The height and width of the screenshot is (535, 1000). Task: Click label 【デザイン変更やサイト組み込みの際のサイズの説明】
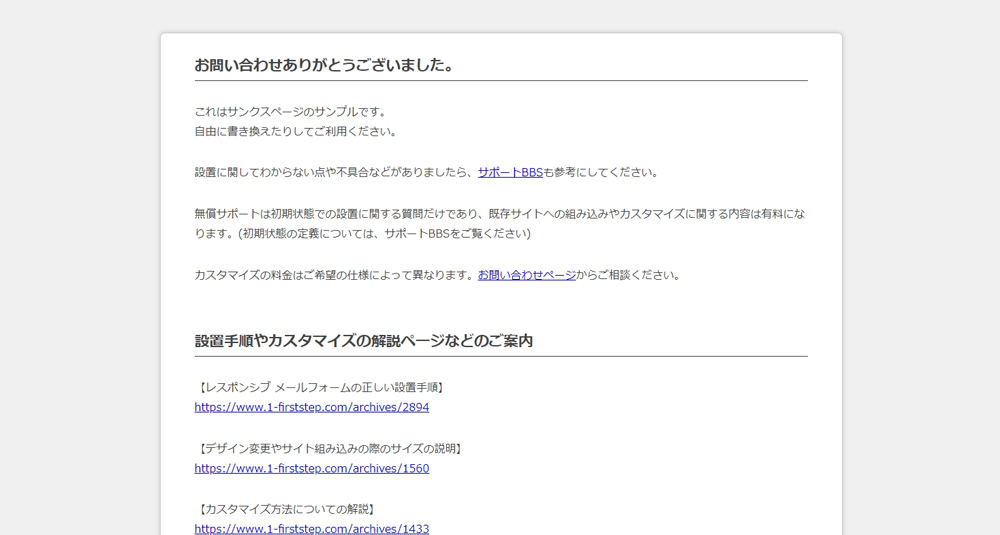[330, 448]
